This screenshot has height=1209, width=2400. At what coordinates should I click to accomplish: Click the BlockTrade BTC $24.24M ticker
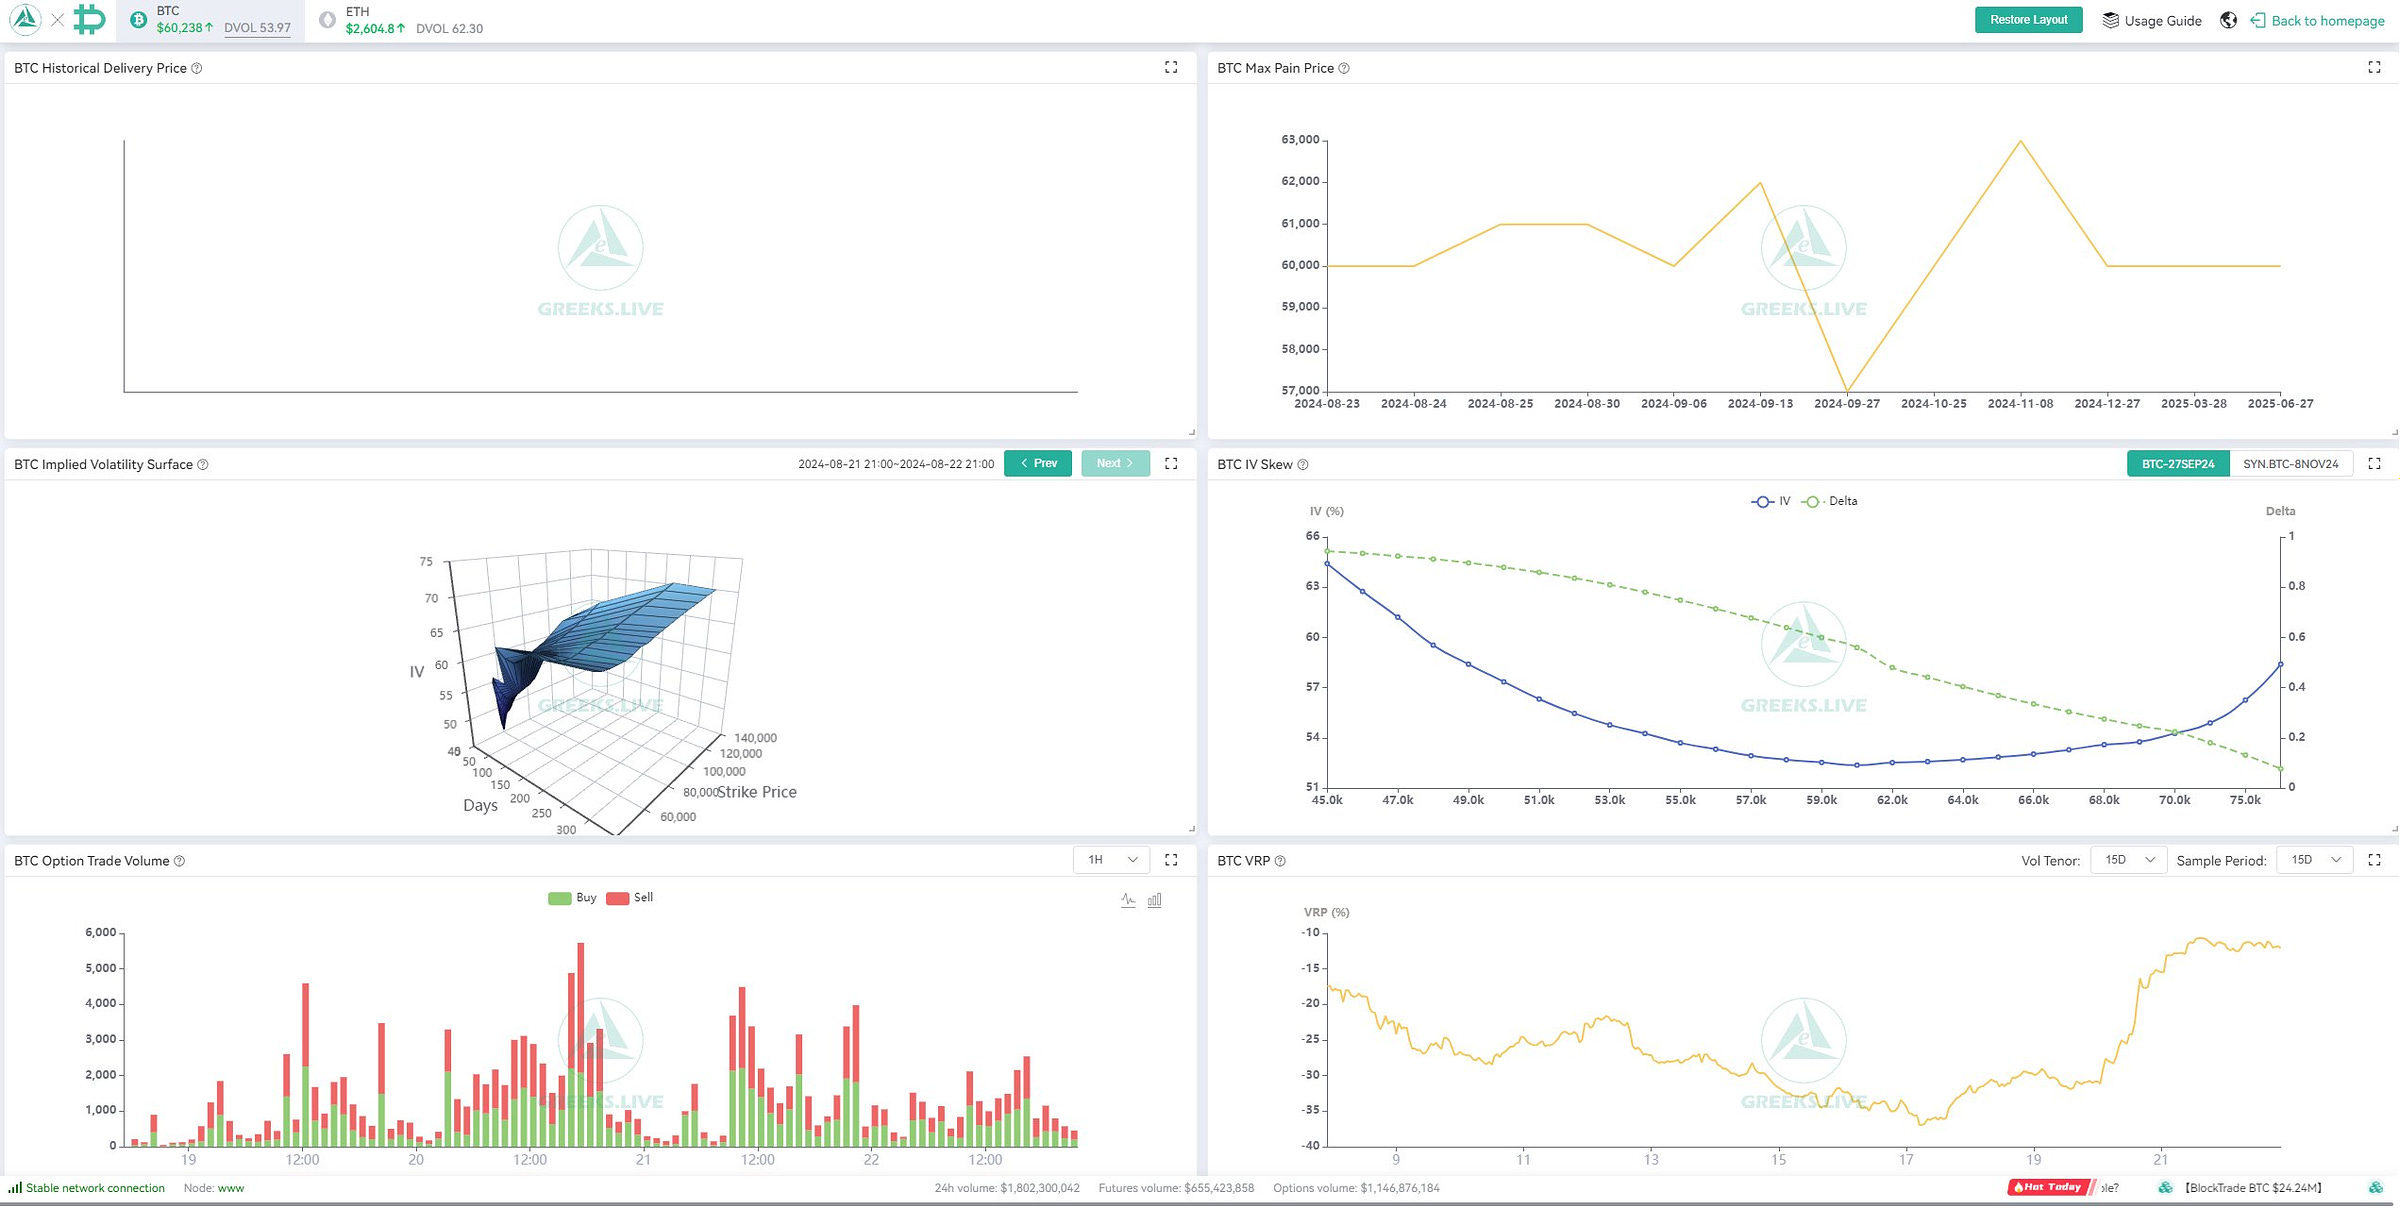coord(2253,1187)
